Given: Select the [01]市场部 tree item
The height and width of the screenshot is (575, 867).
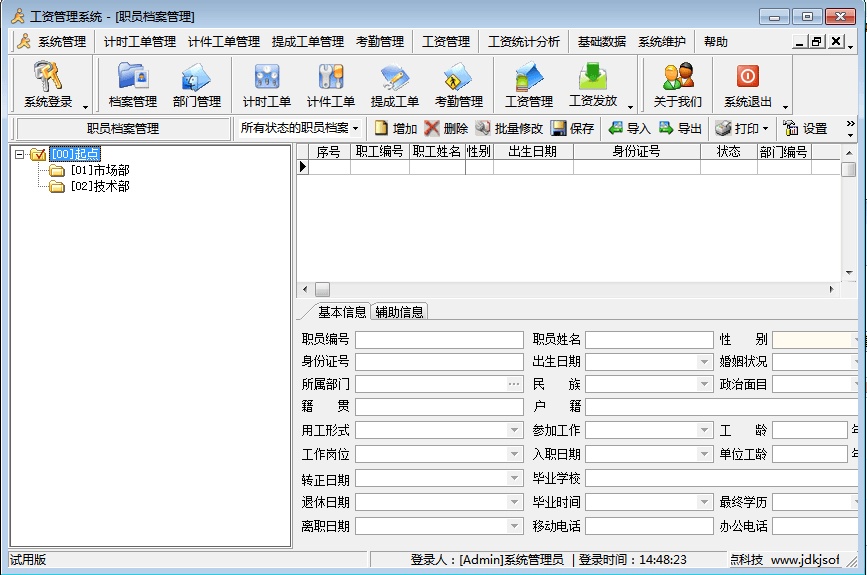Looking at the screenshot, I should (x=100, y=170).
